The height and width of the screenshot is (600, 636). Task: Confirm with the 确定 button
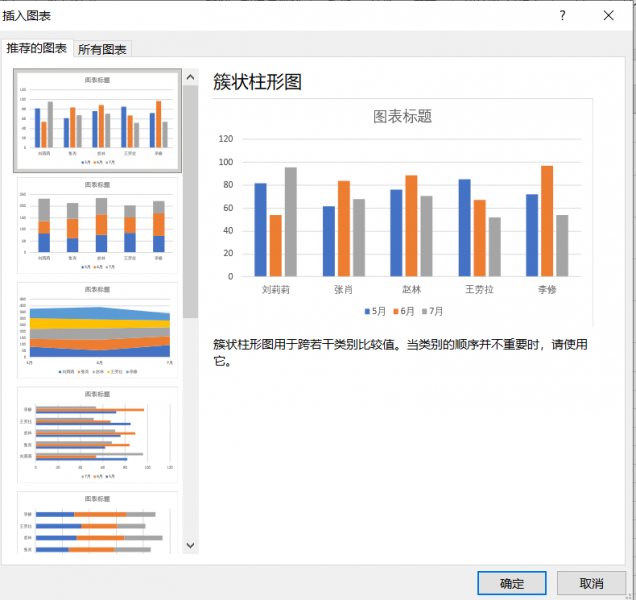coord(511,583)
